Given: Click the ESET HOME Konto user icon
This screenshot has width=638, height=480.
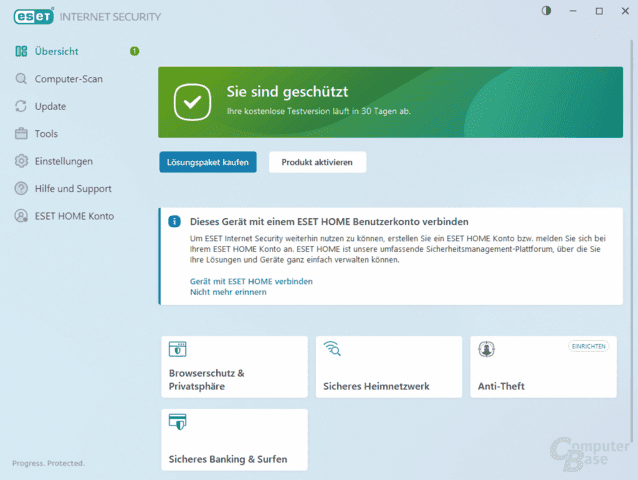Looking at the screenshot, I should coord(21,216).
